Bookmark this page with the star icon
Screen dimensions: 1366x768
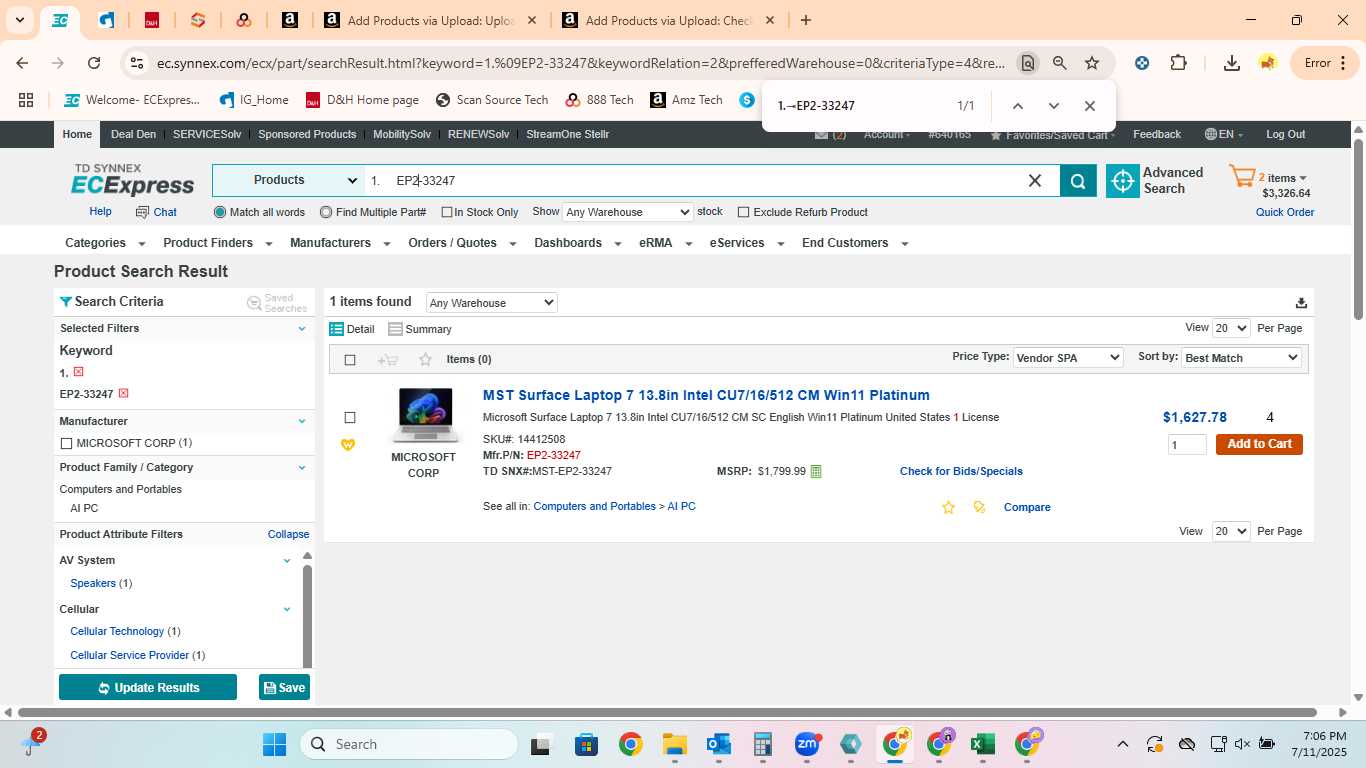1092,63
